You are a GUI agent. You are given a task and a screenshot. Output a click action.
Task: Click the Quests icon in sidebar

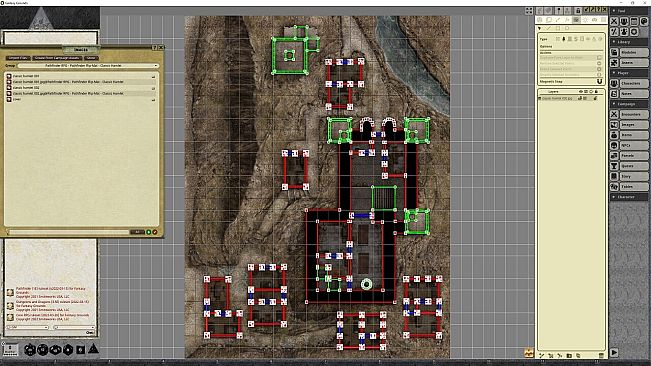tap(614, 166)
